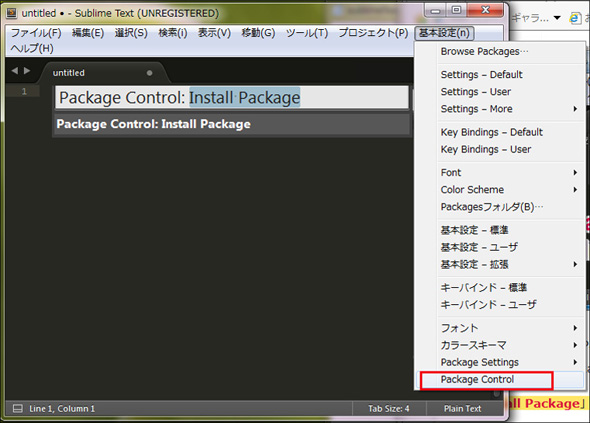Close untitled tab via unsaved dot
The width and height of the screenshot is (590, 425).
[149, 73]
